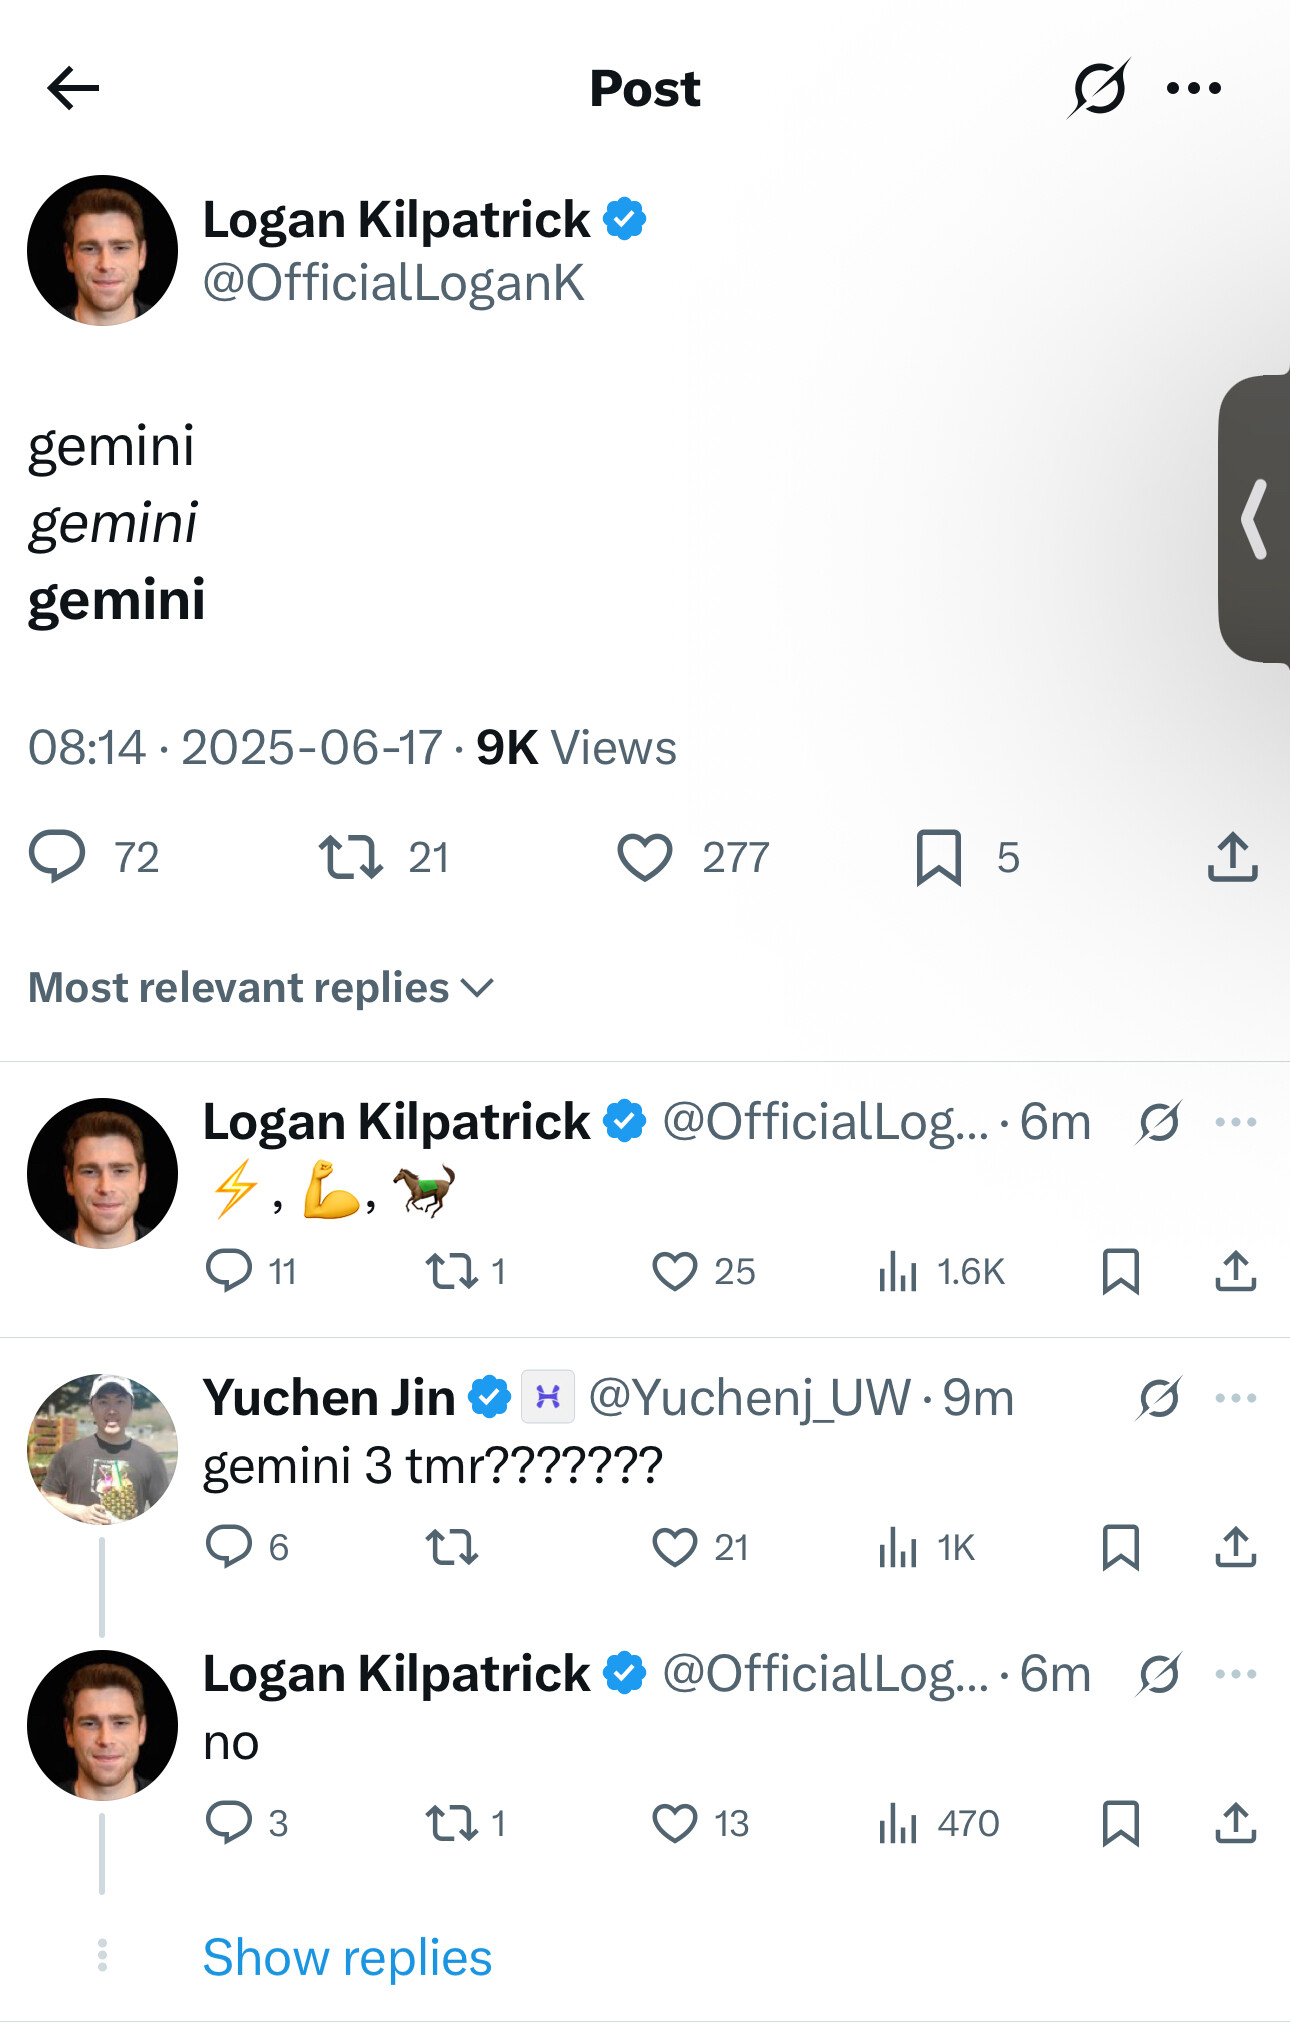Tap the Grok icon in the header
1290x2041 pixels.
click(x=1098, y=88)
